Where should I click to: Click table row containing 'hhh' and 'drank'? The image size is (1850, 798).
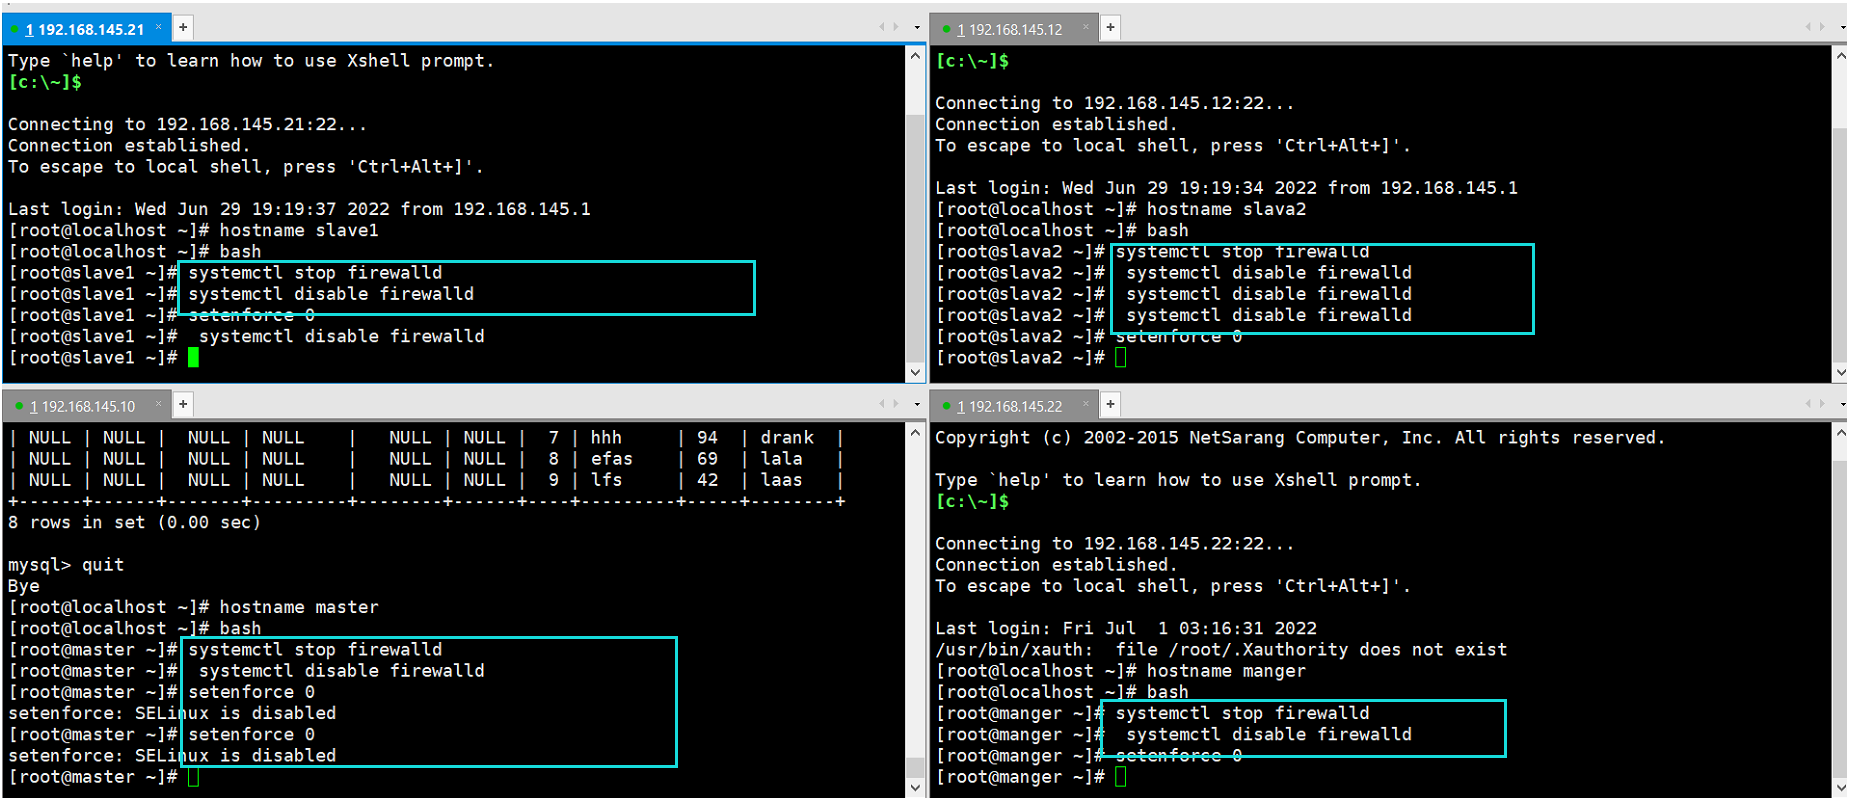tap(427, 438)
